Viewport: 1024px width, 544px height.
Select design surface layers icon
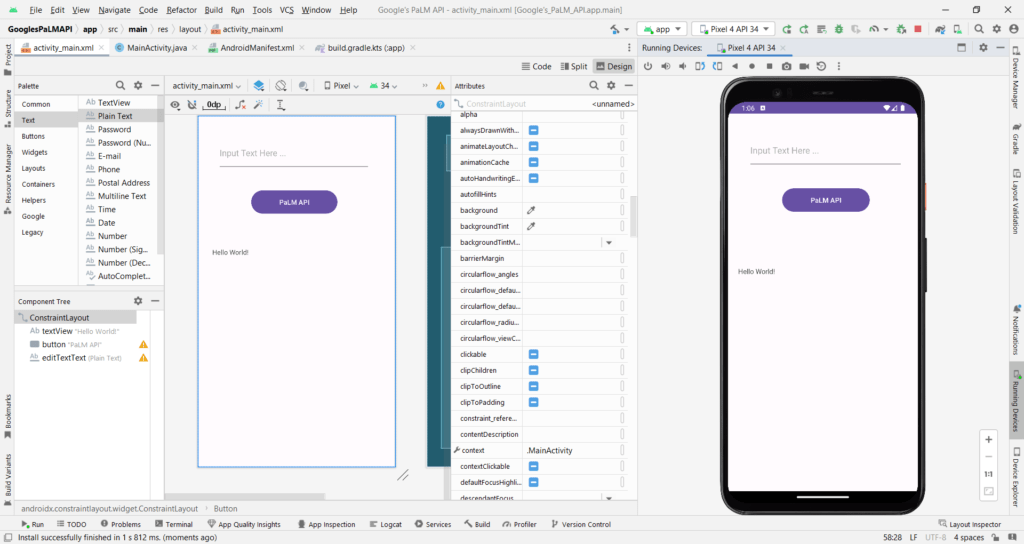(x=259, y=86)
